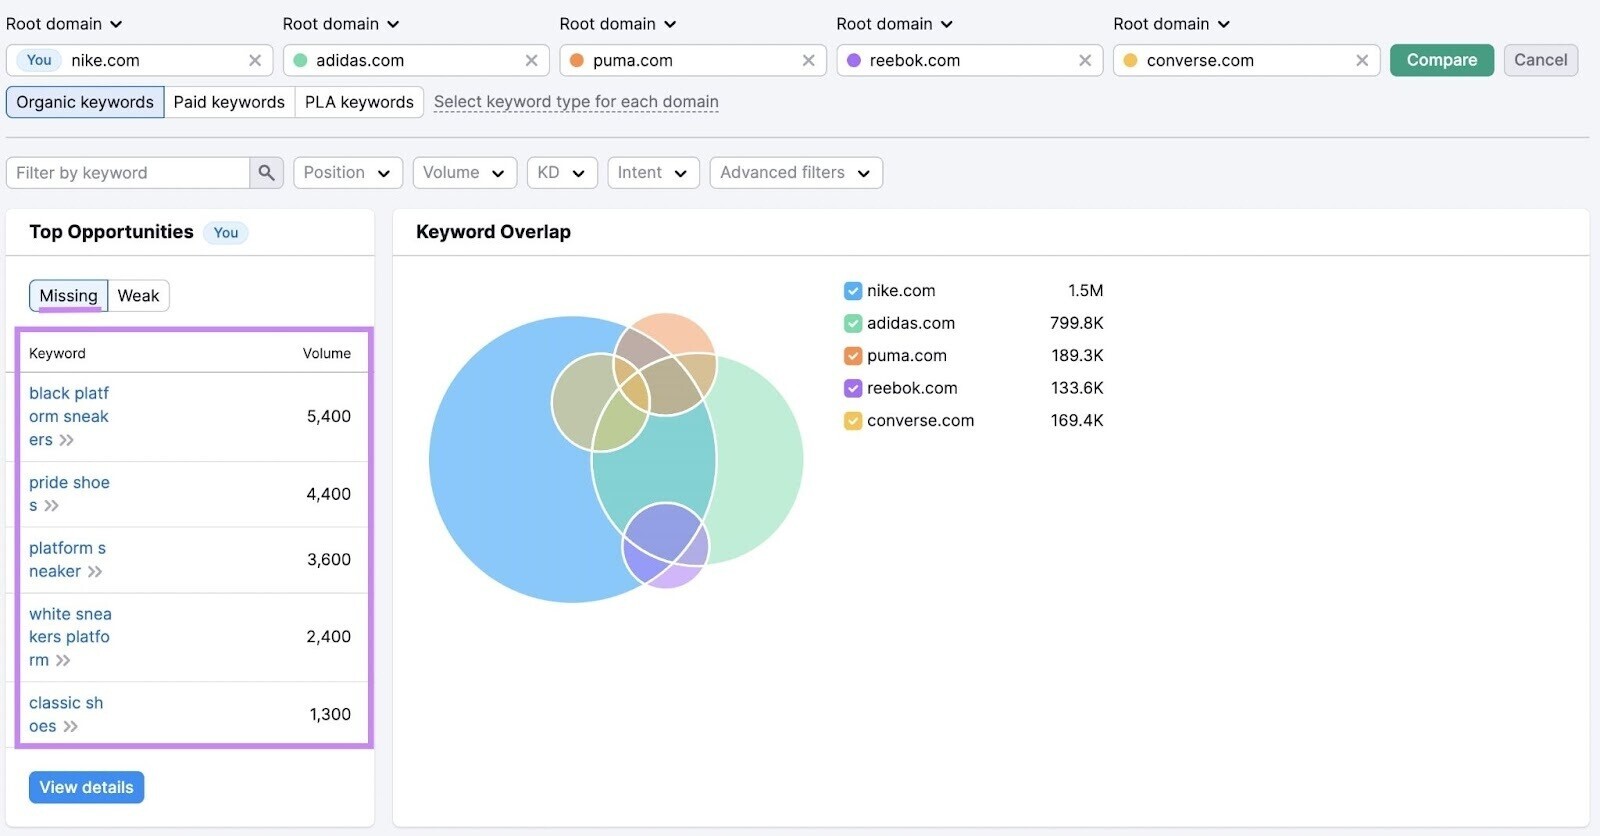The image size is (1600, 836).
Task: Click the keyword filter search magnifier icon
Action: click(x=266, y=173)
